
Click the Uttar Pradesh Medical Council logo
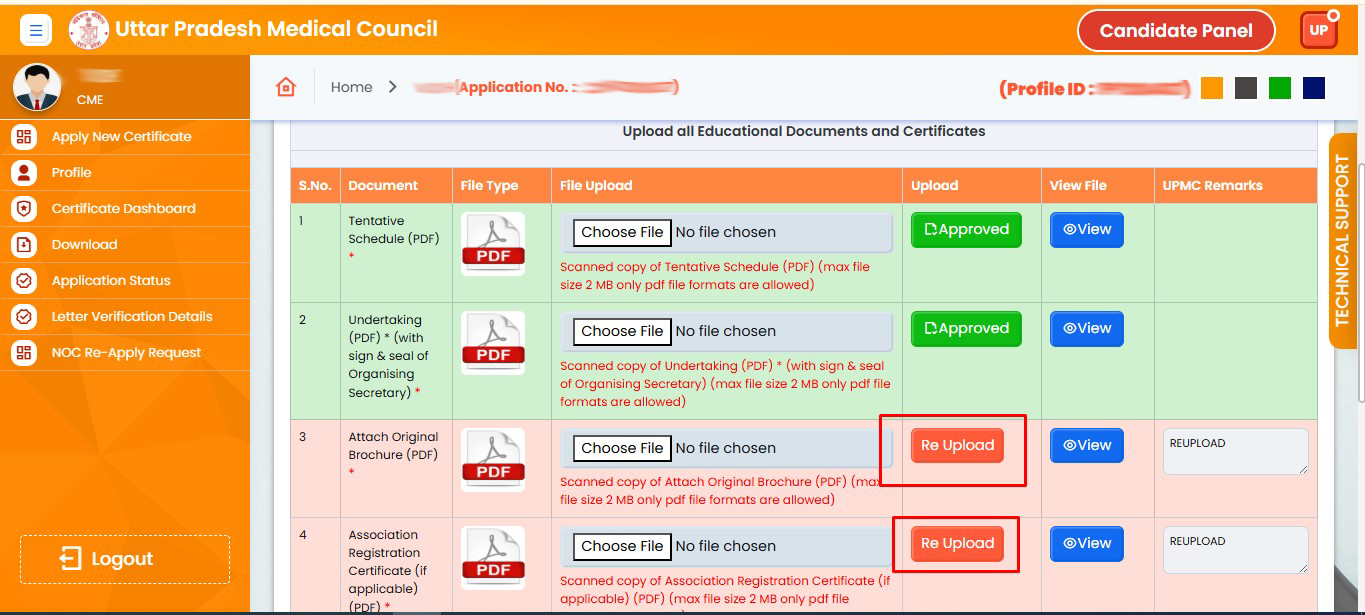(x=89, y=30)
